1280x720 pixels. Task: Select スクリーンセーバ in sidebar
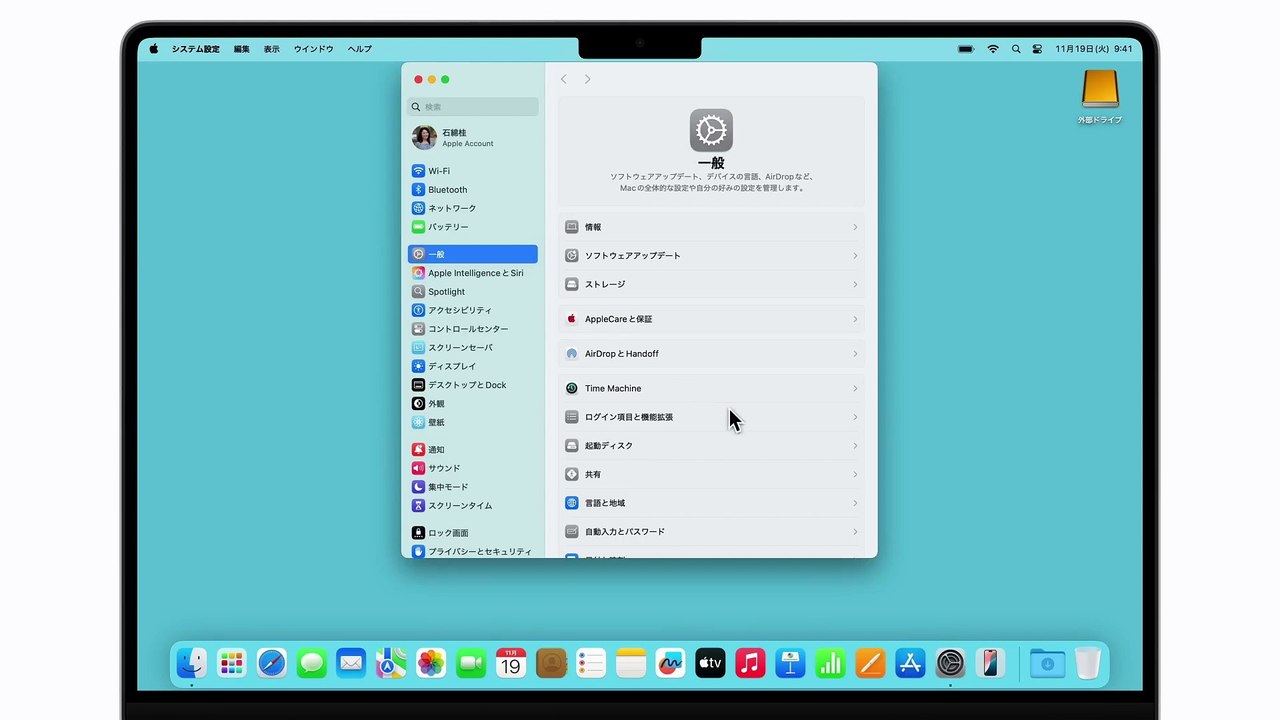click(472, 348)
